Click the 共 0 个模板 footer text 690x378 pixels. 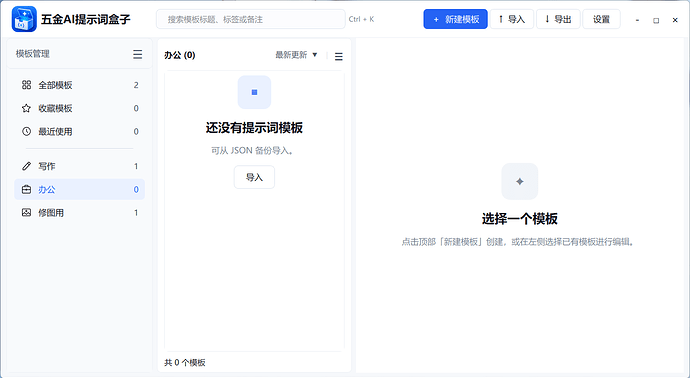pos(185,363)
